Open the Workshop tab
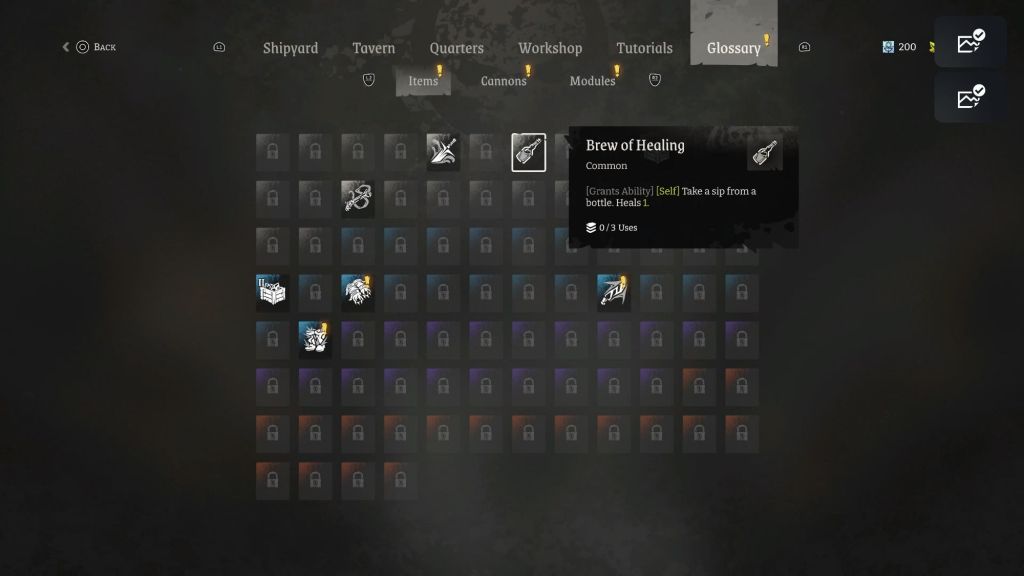Image resolution: width=1024 pixels, height=576 pixels. pyautogui.click(x=550, y=48)
